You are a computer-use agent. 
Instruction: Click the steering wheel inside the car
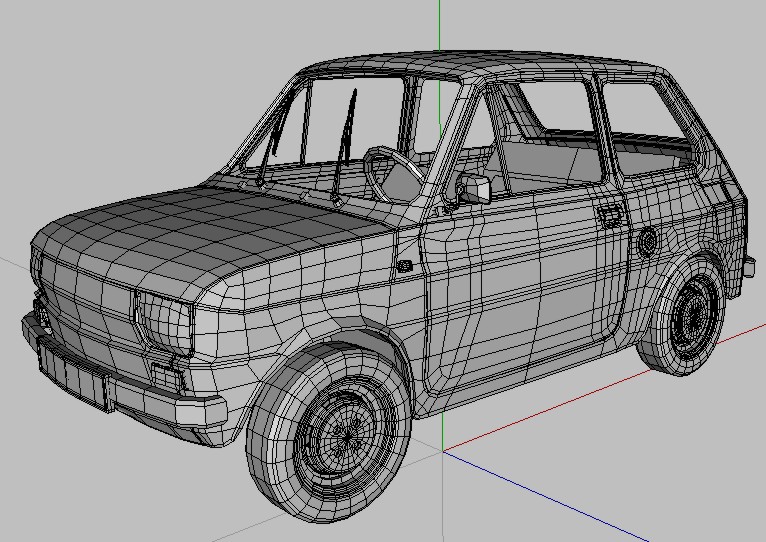pos(393,174)
